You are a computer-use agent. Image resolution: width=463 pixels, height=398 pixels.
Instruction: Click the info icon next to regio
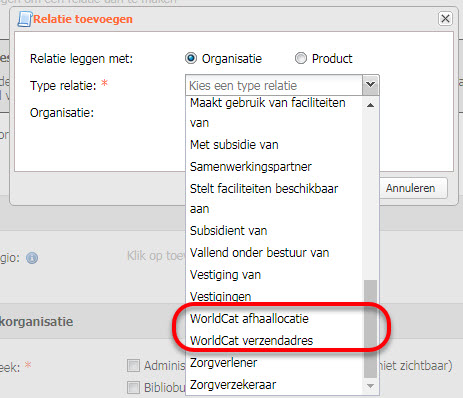click(x=32, y=258)
